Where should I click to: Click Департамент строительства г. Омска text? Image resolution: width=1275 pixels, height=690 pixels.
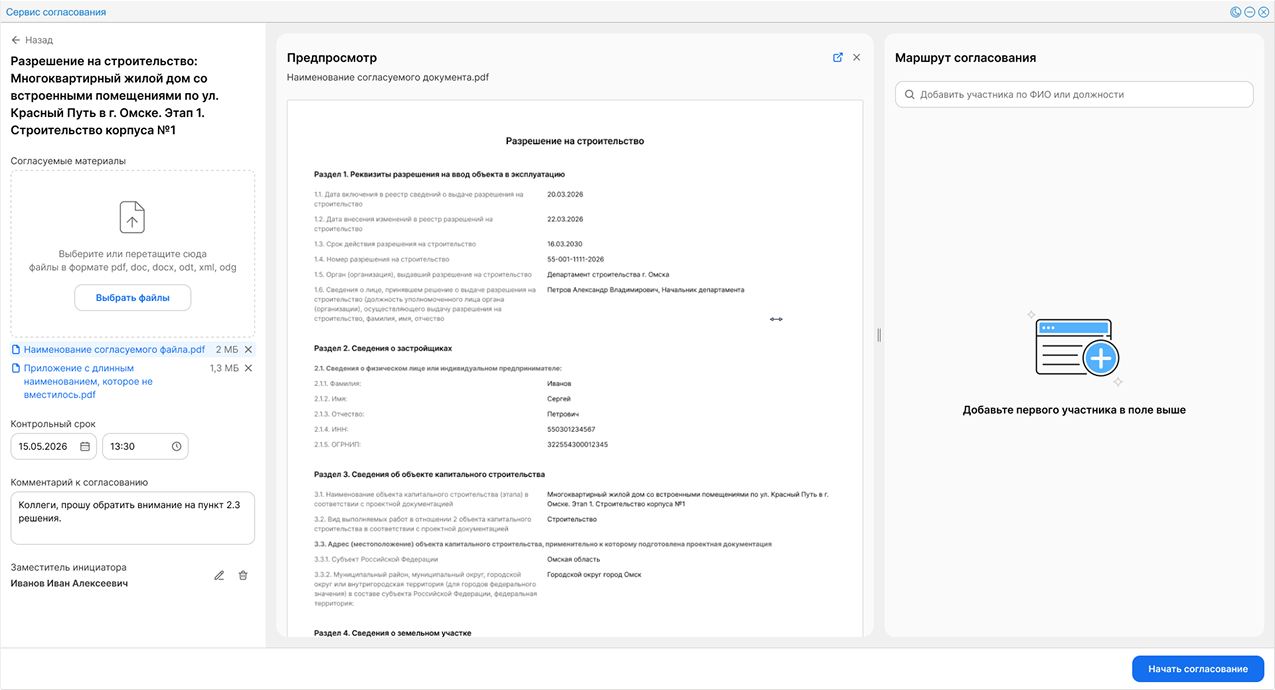pos(608,274)
